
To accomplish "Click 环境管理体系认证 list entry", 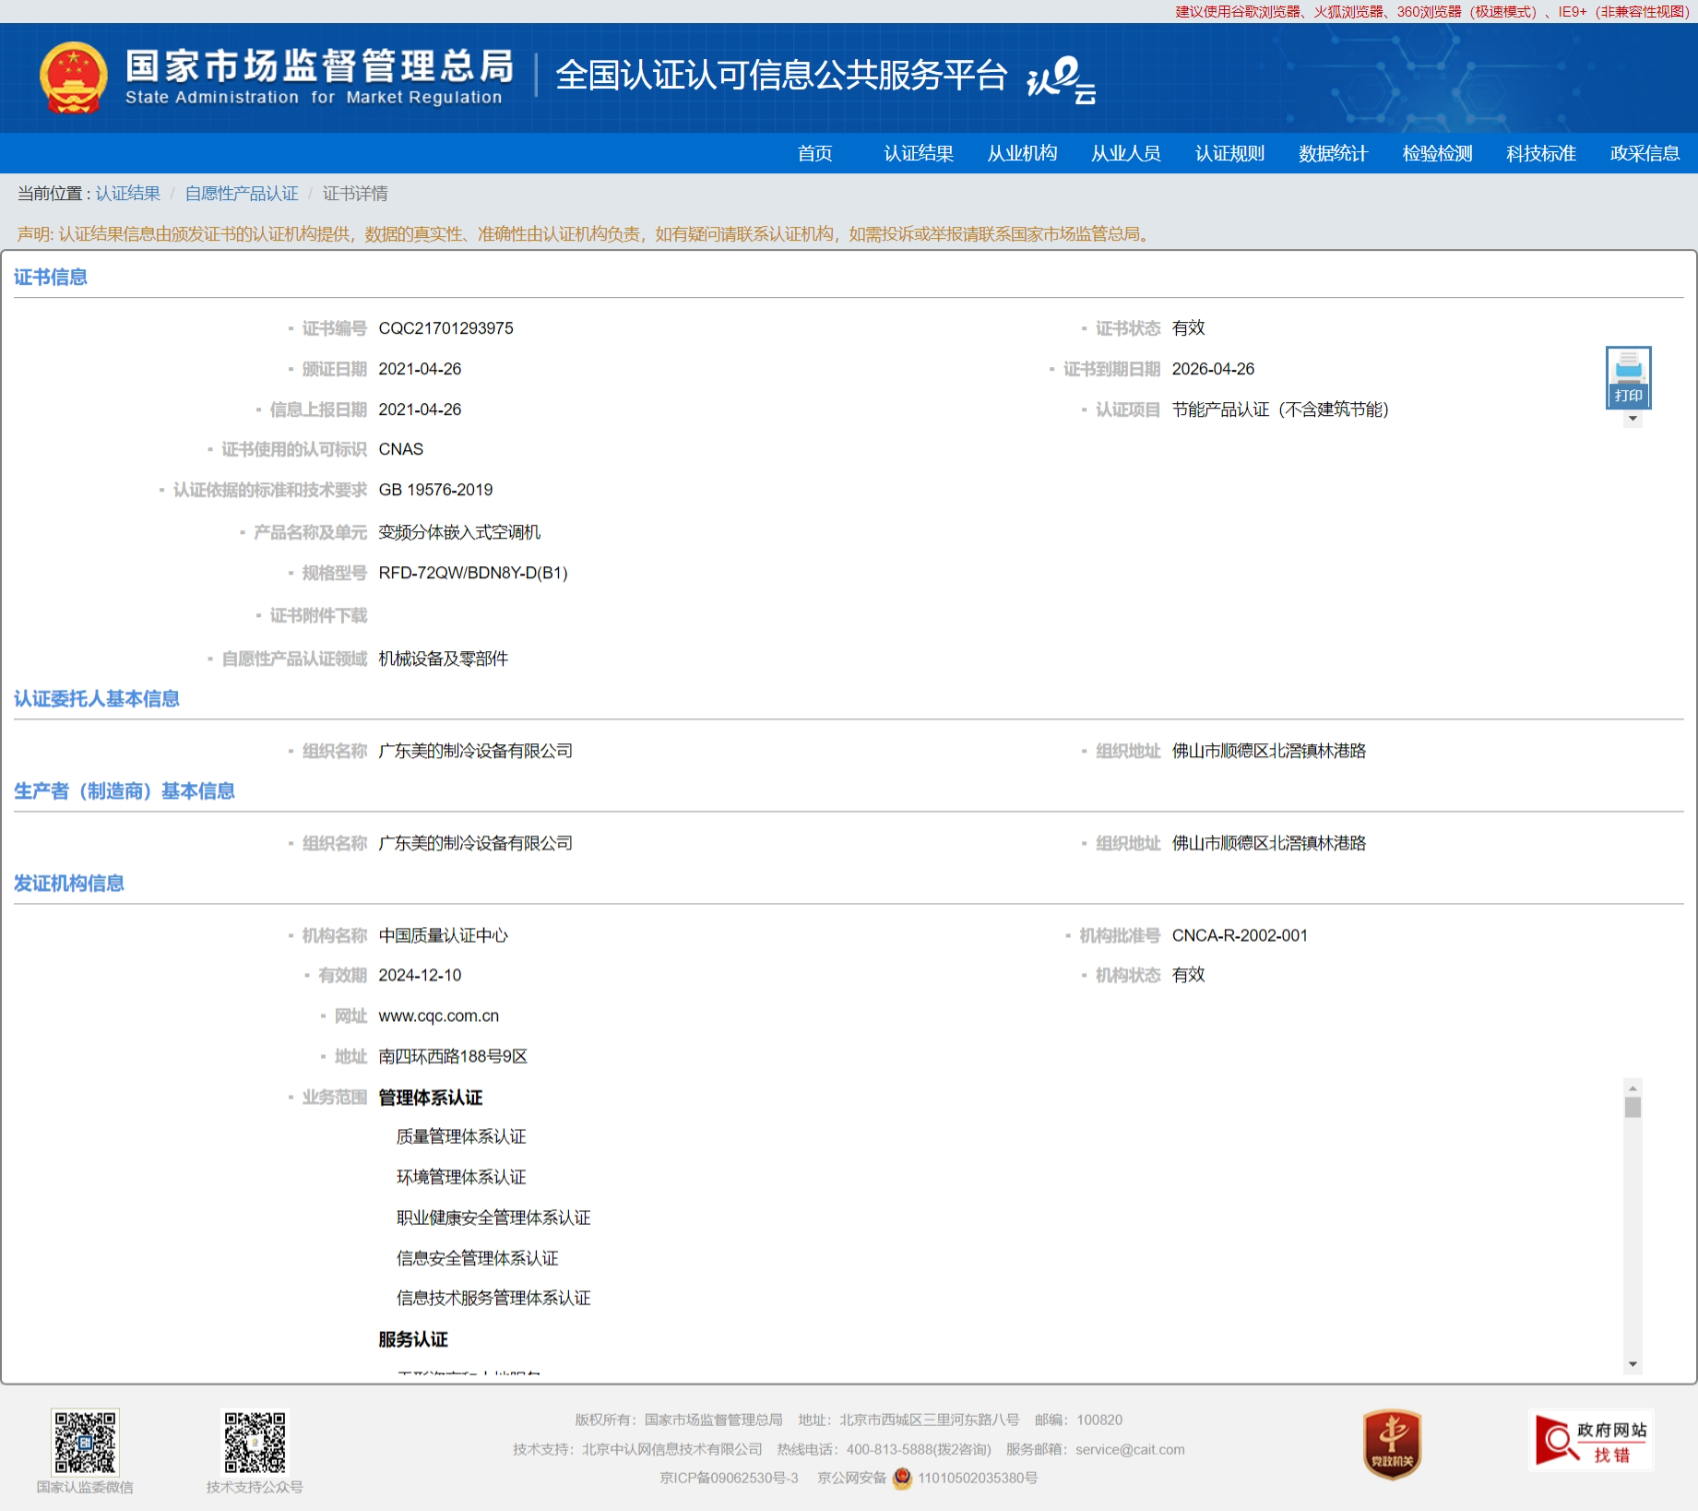I will (461, 1177).
